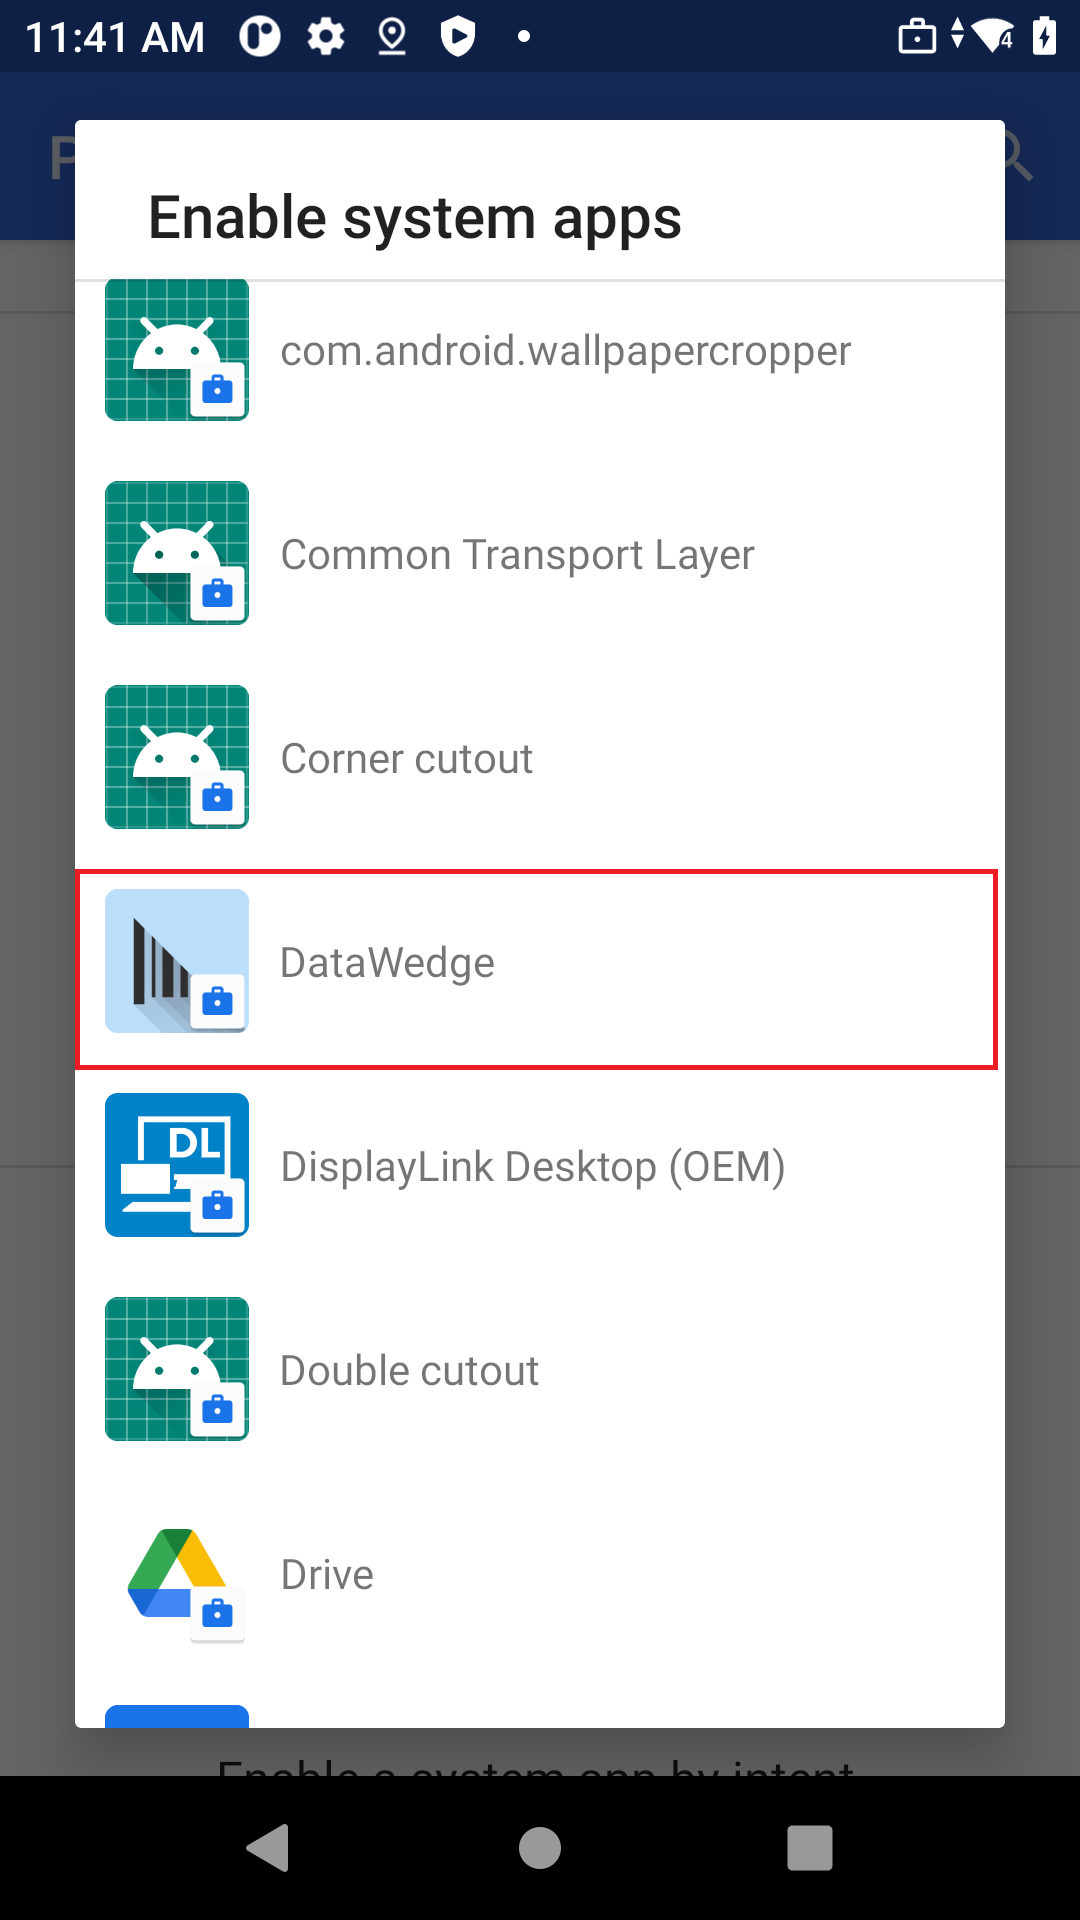Select the com.android.wallpapercropper list entry

(540, 350)
